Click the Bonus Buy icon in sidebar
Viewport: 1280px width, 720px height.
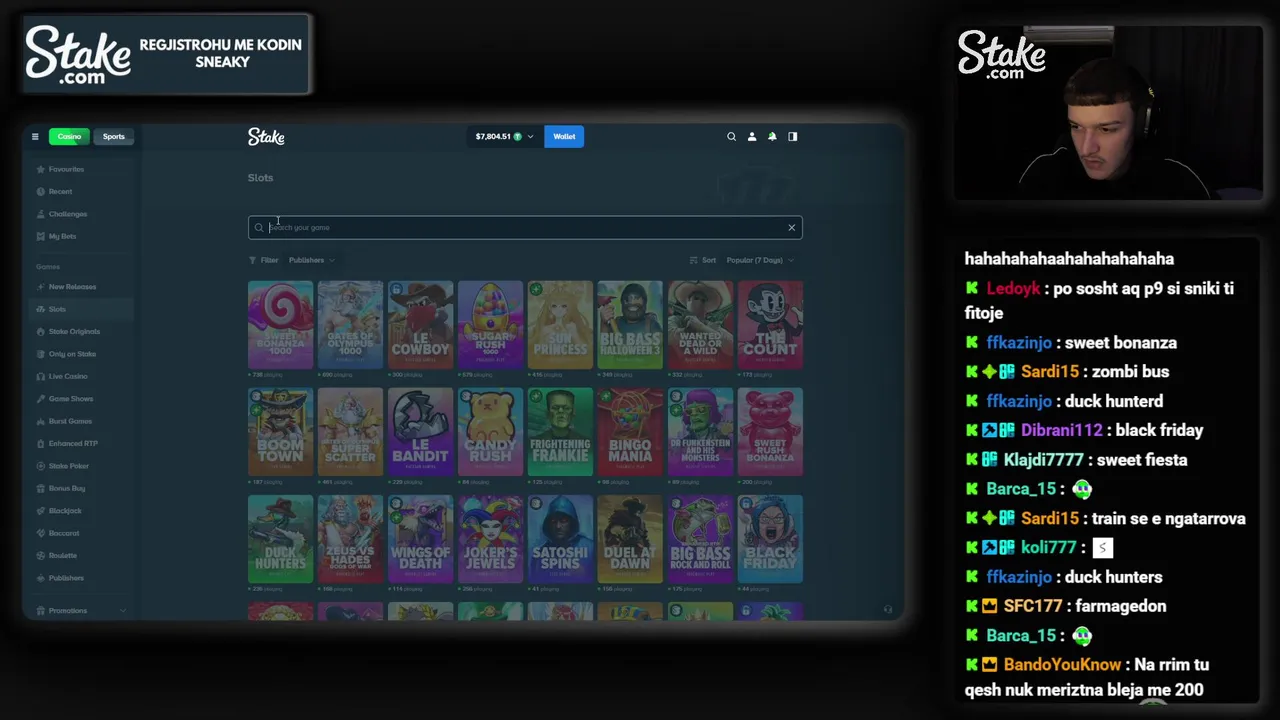40,488
